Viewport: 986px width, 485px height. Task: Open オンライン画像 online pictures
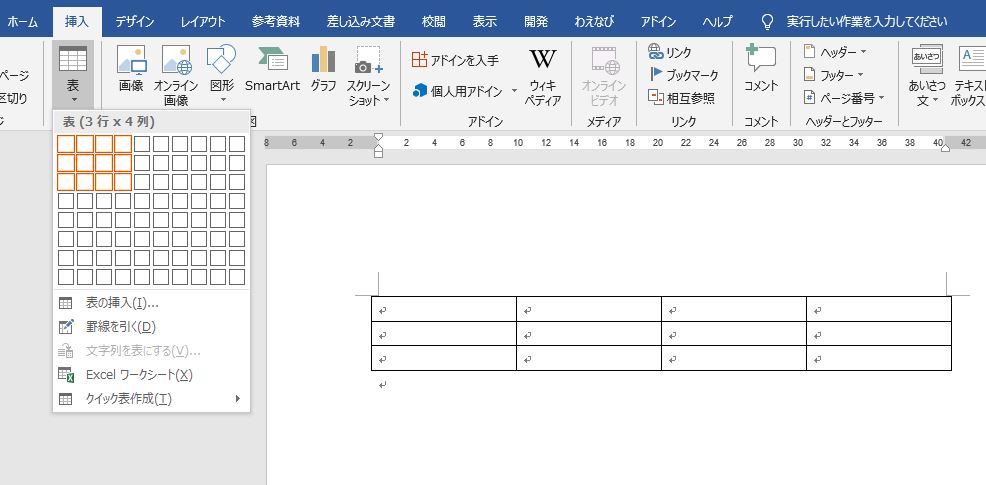(x=176, y=75)
